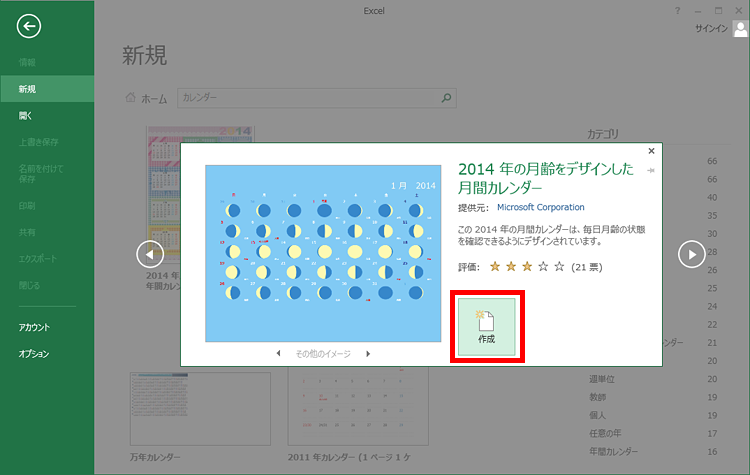The width and height of the screenshot is (750, 475).
Task: Filter by the 教師 category
Action: [597, 397]
